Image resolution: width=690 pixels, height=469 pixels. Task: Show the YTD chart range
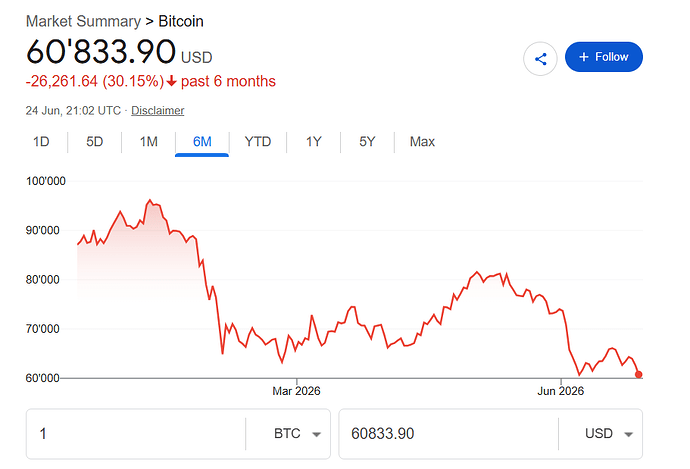click(258, 142)
